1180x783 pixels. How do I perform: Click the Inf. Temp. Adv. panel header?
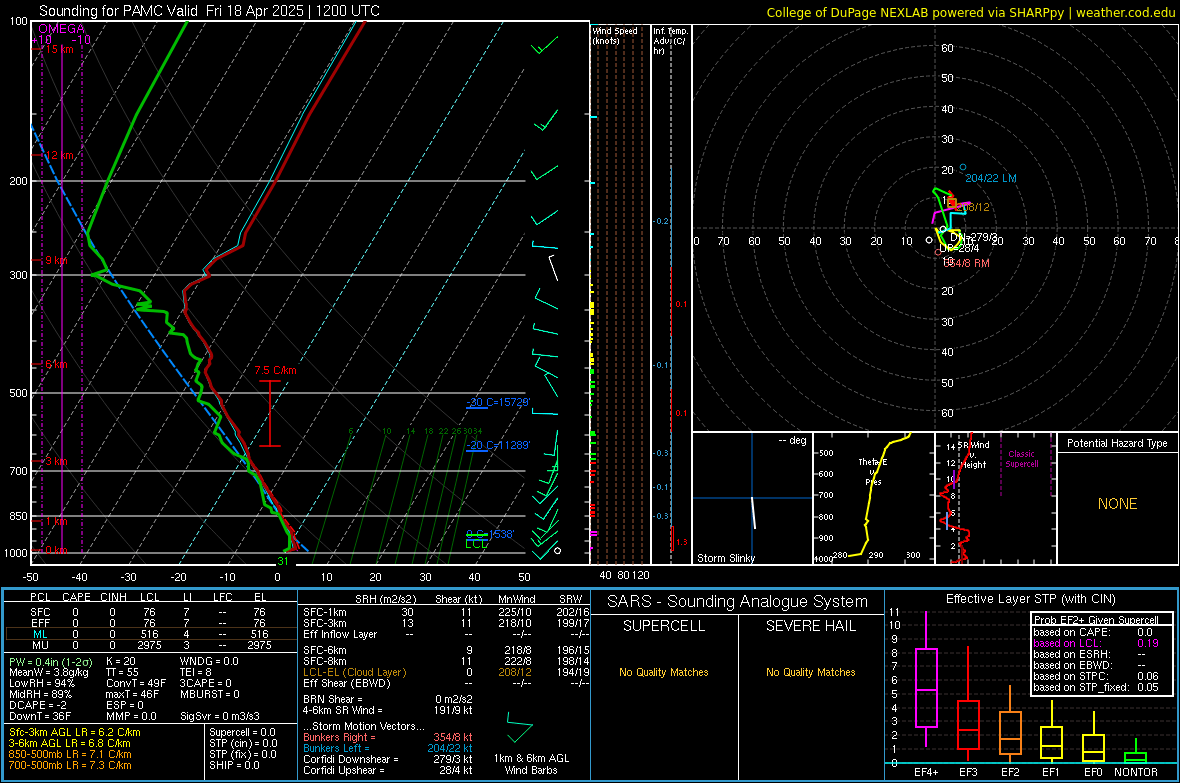tap(670, 41)
